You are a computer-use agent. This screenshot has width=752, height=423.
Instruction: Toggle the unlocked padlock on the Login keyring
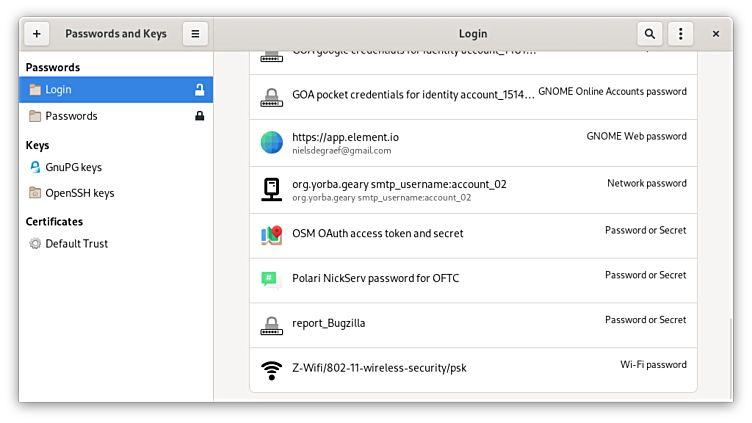coord(200,90)
